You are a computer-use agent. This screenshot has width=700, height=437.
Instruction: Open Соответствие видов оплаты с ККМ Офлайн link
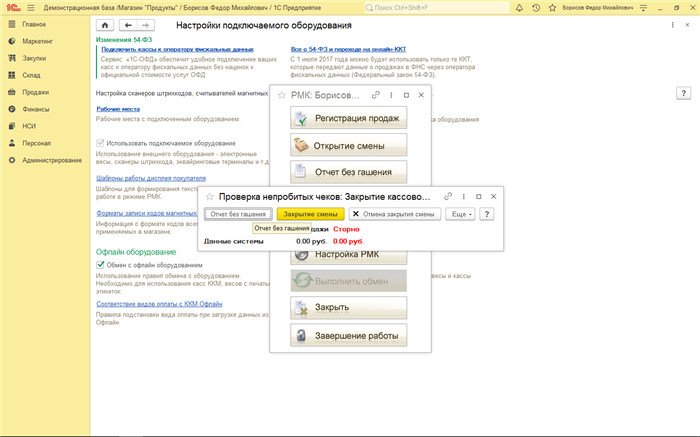[x=159, y=304]
